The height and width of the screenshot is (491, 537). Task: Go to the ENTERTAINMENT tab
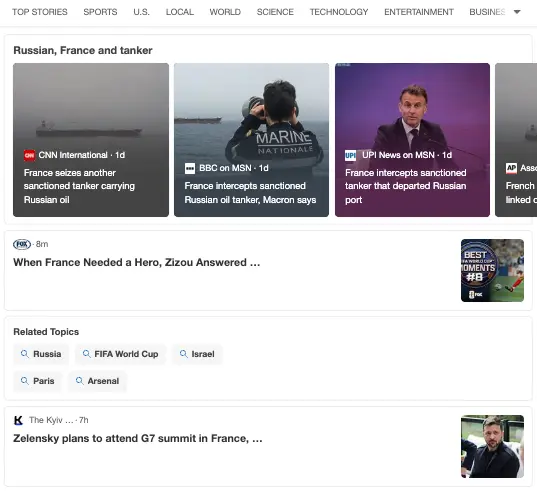click(x=419, y=12)
